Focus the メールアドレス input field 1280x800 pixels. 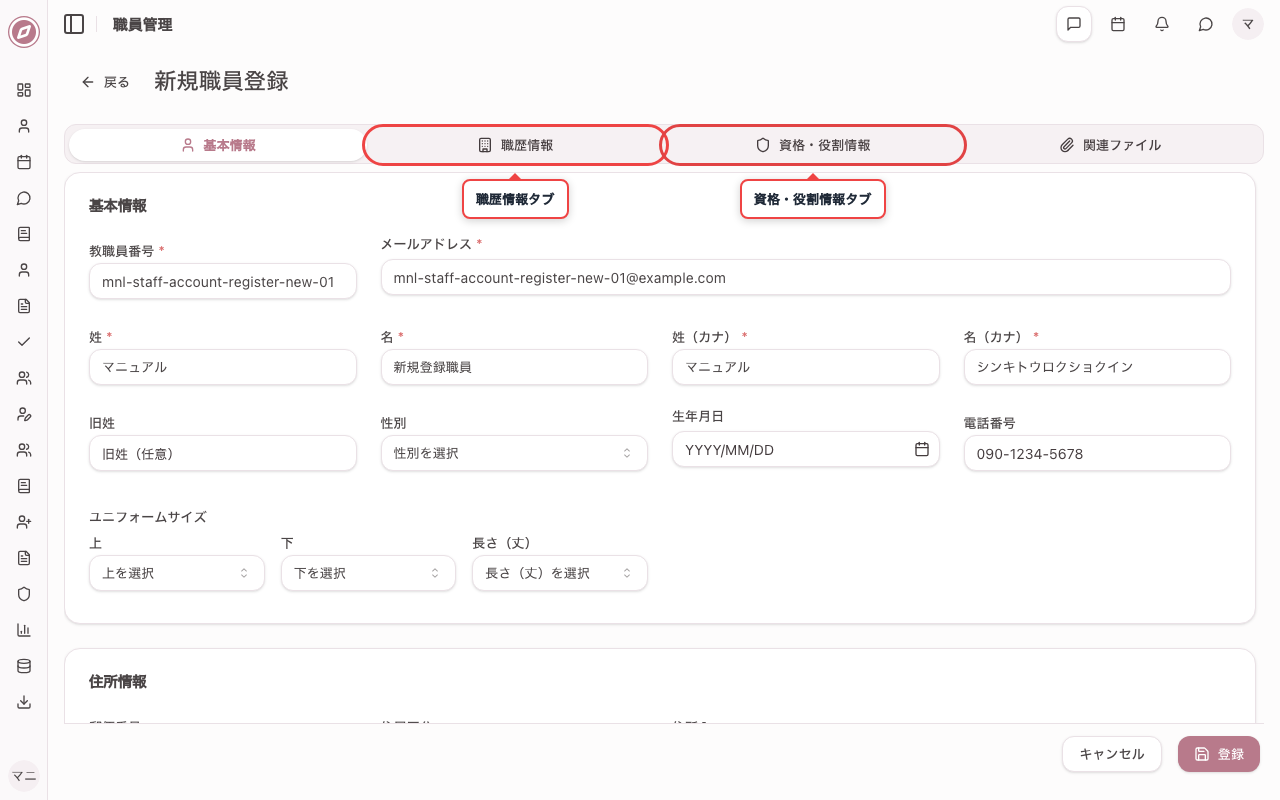(x=806, y=278)
